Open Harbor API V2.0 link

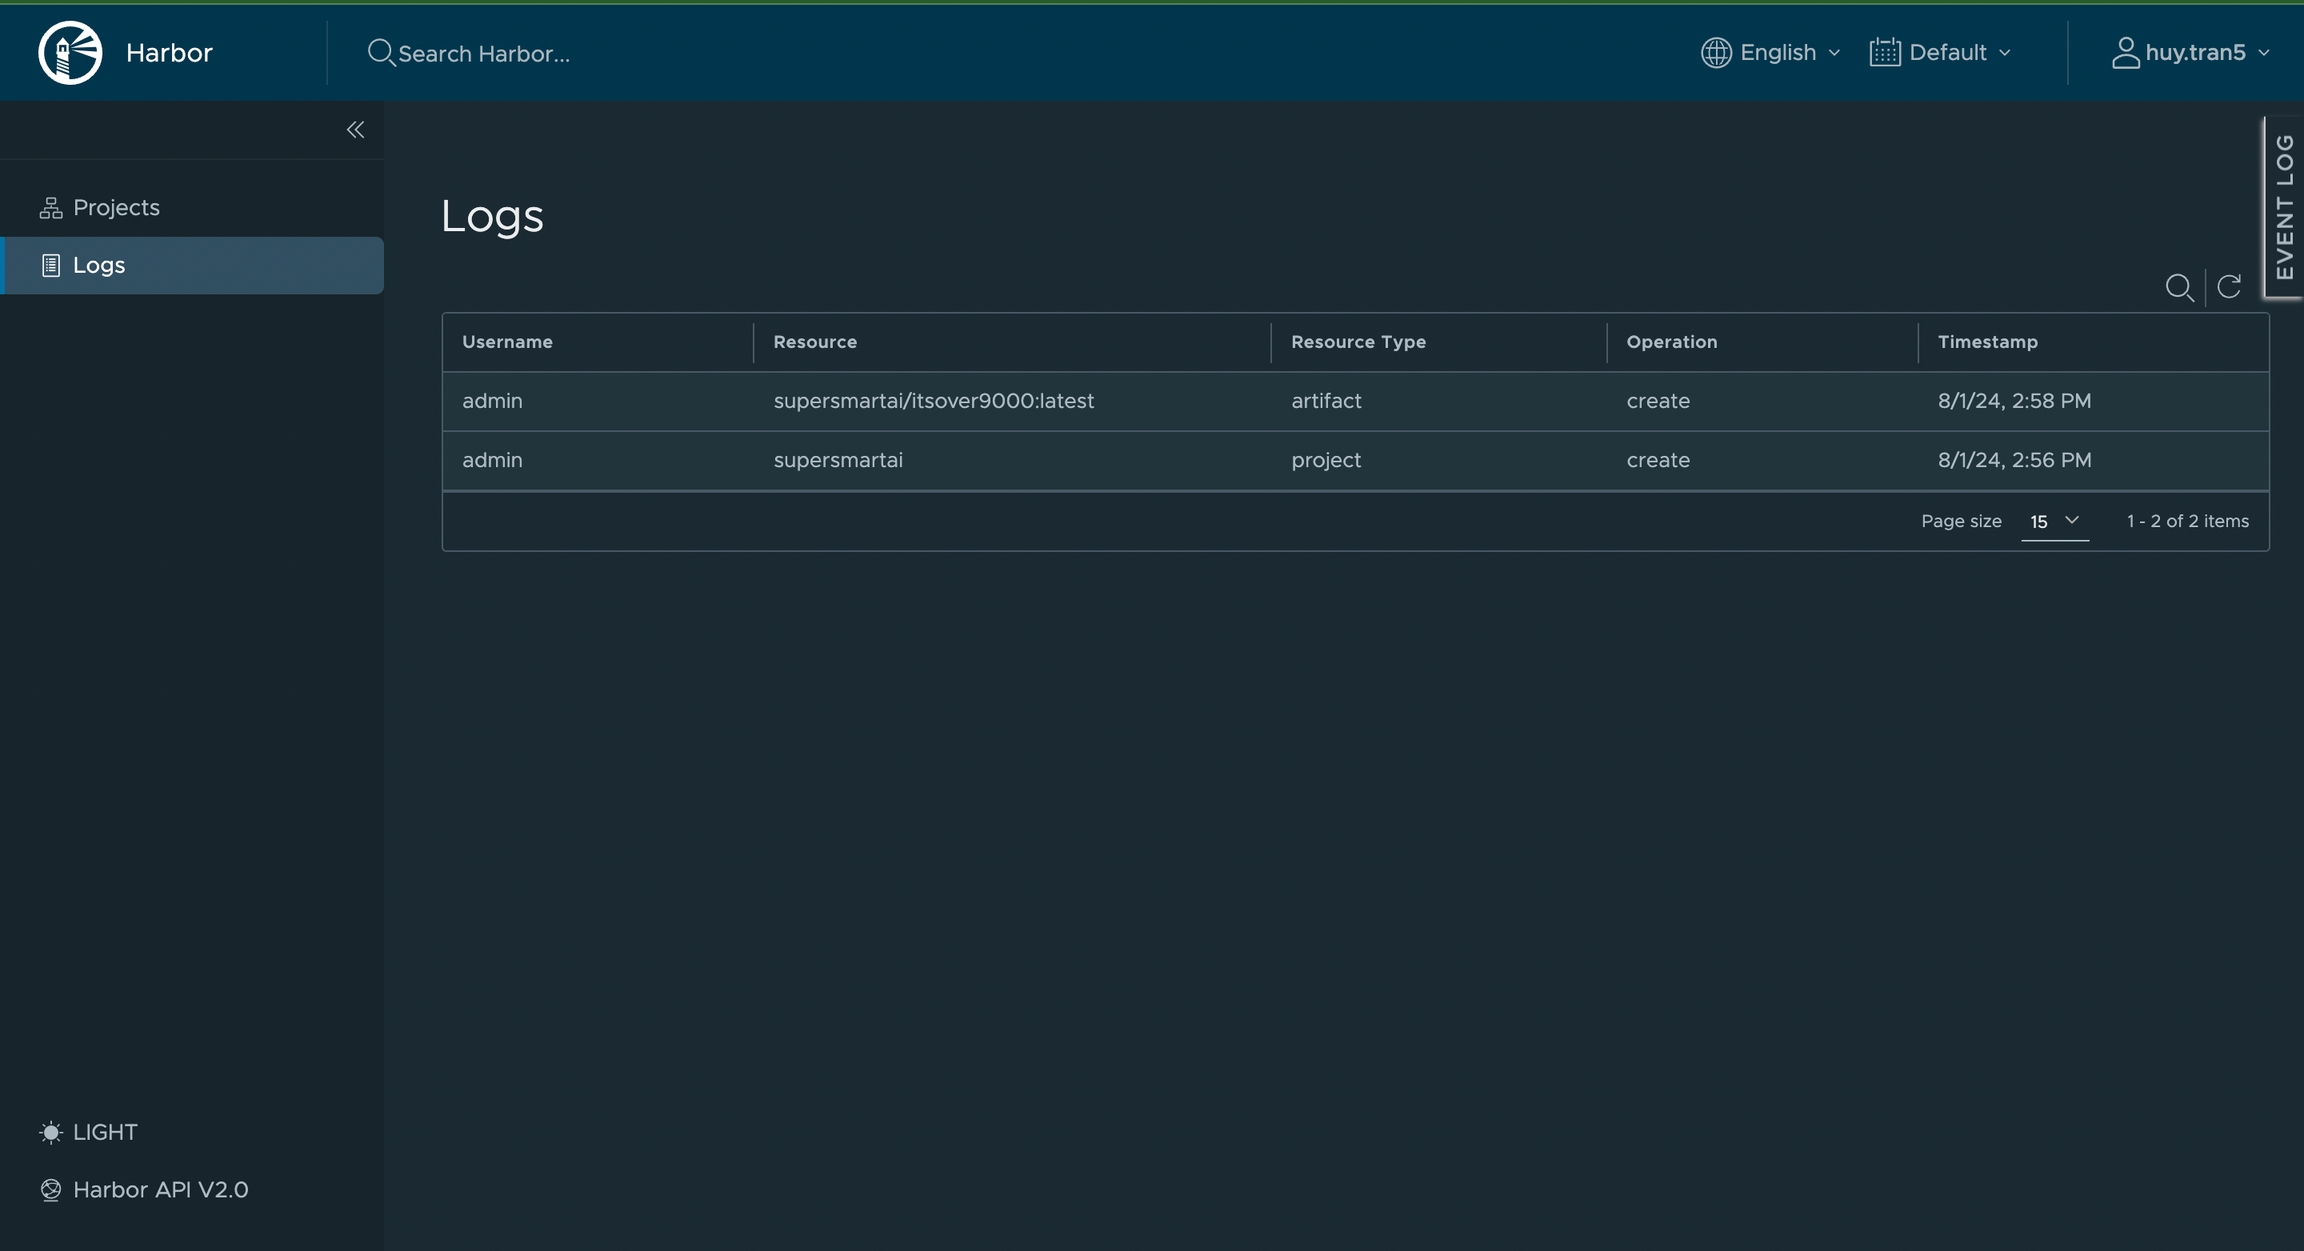point(160,1190)
